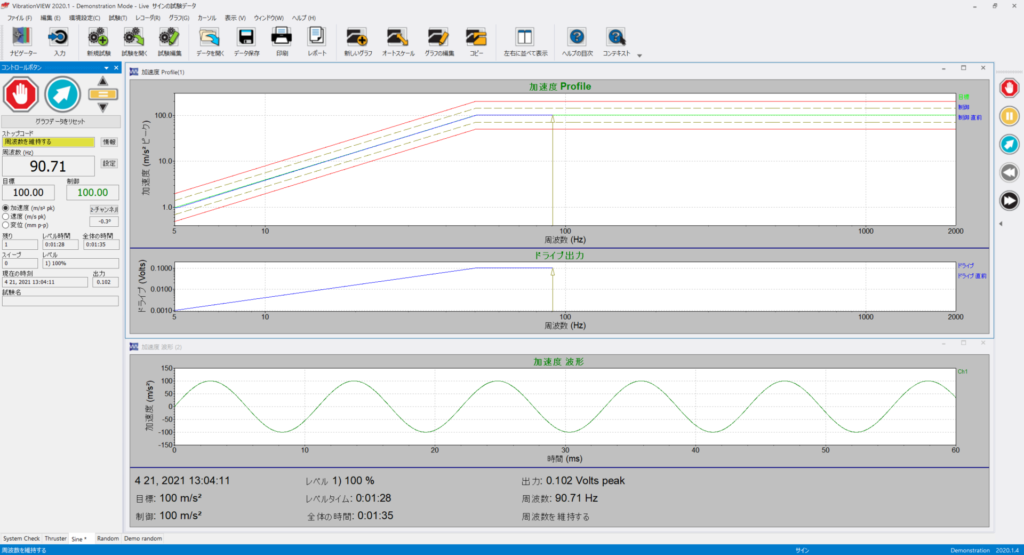Collapse the right sidebar with small arrow
The width and height of the screenshot is (1024, 555).
pos(1000,224)
